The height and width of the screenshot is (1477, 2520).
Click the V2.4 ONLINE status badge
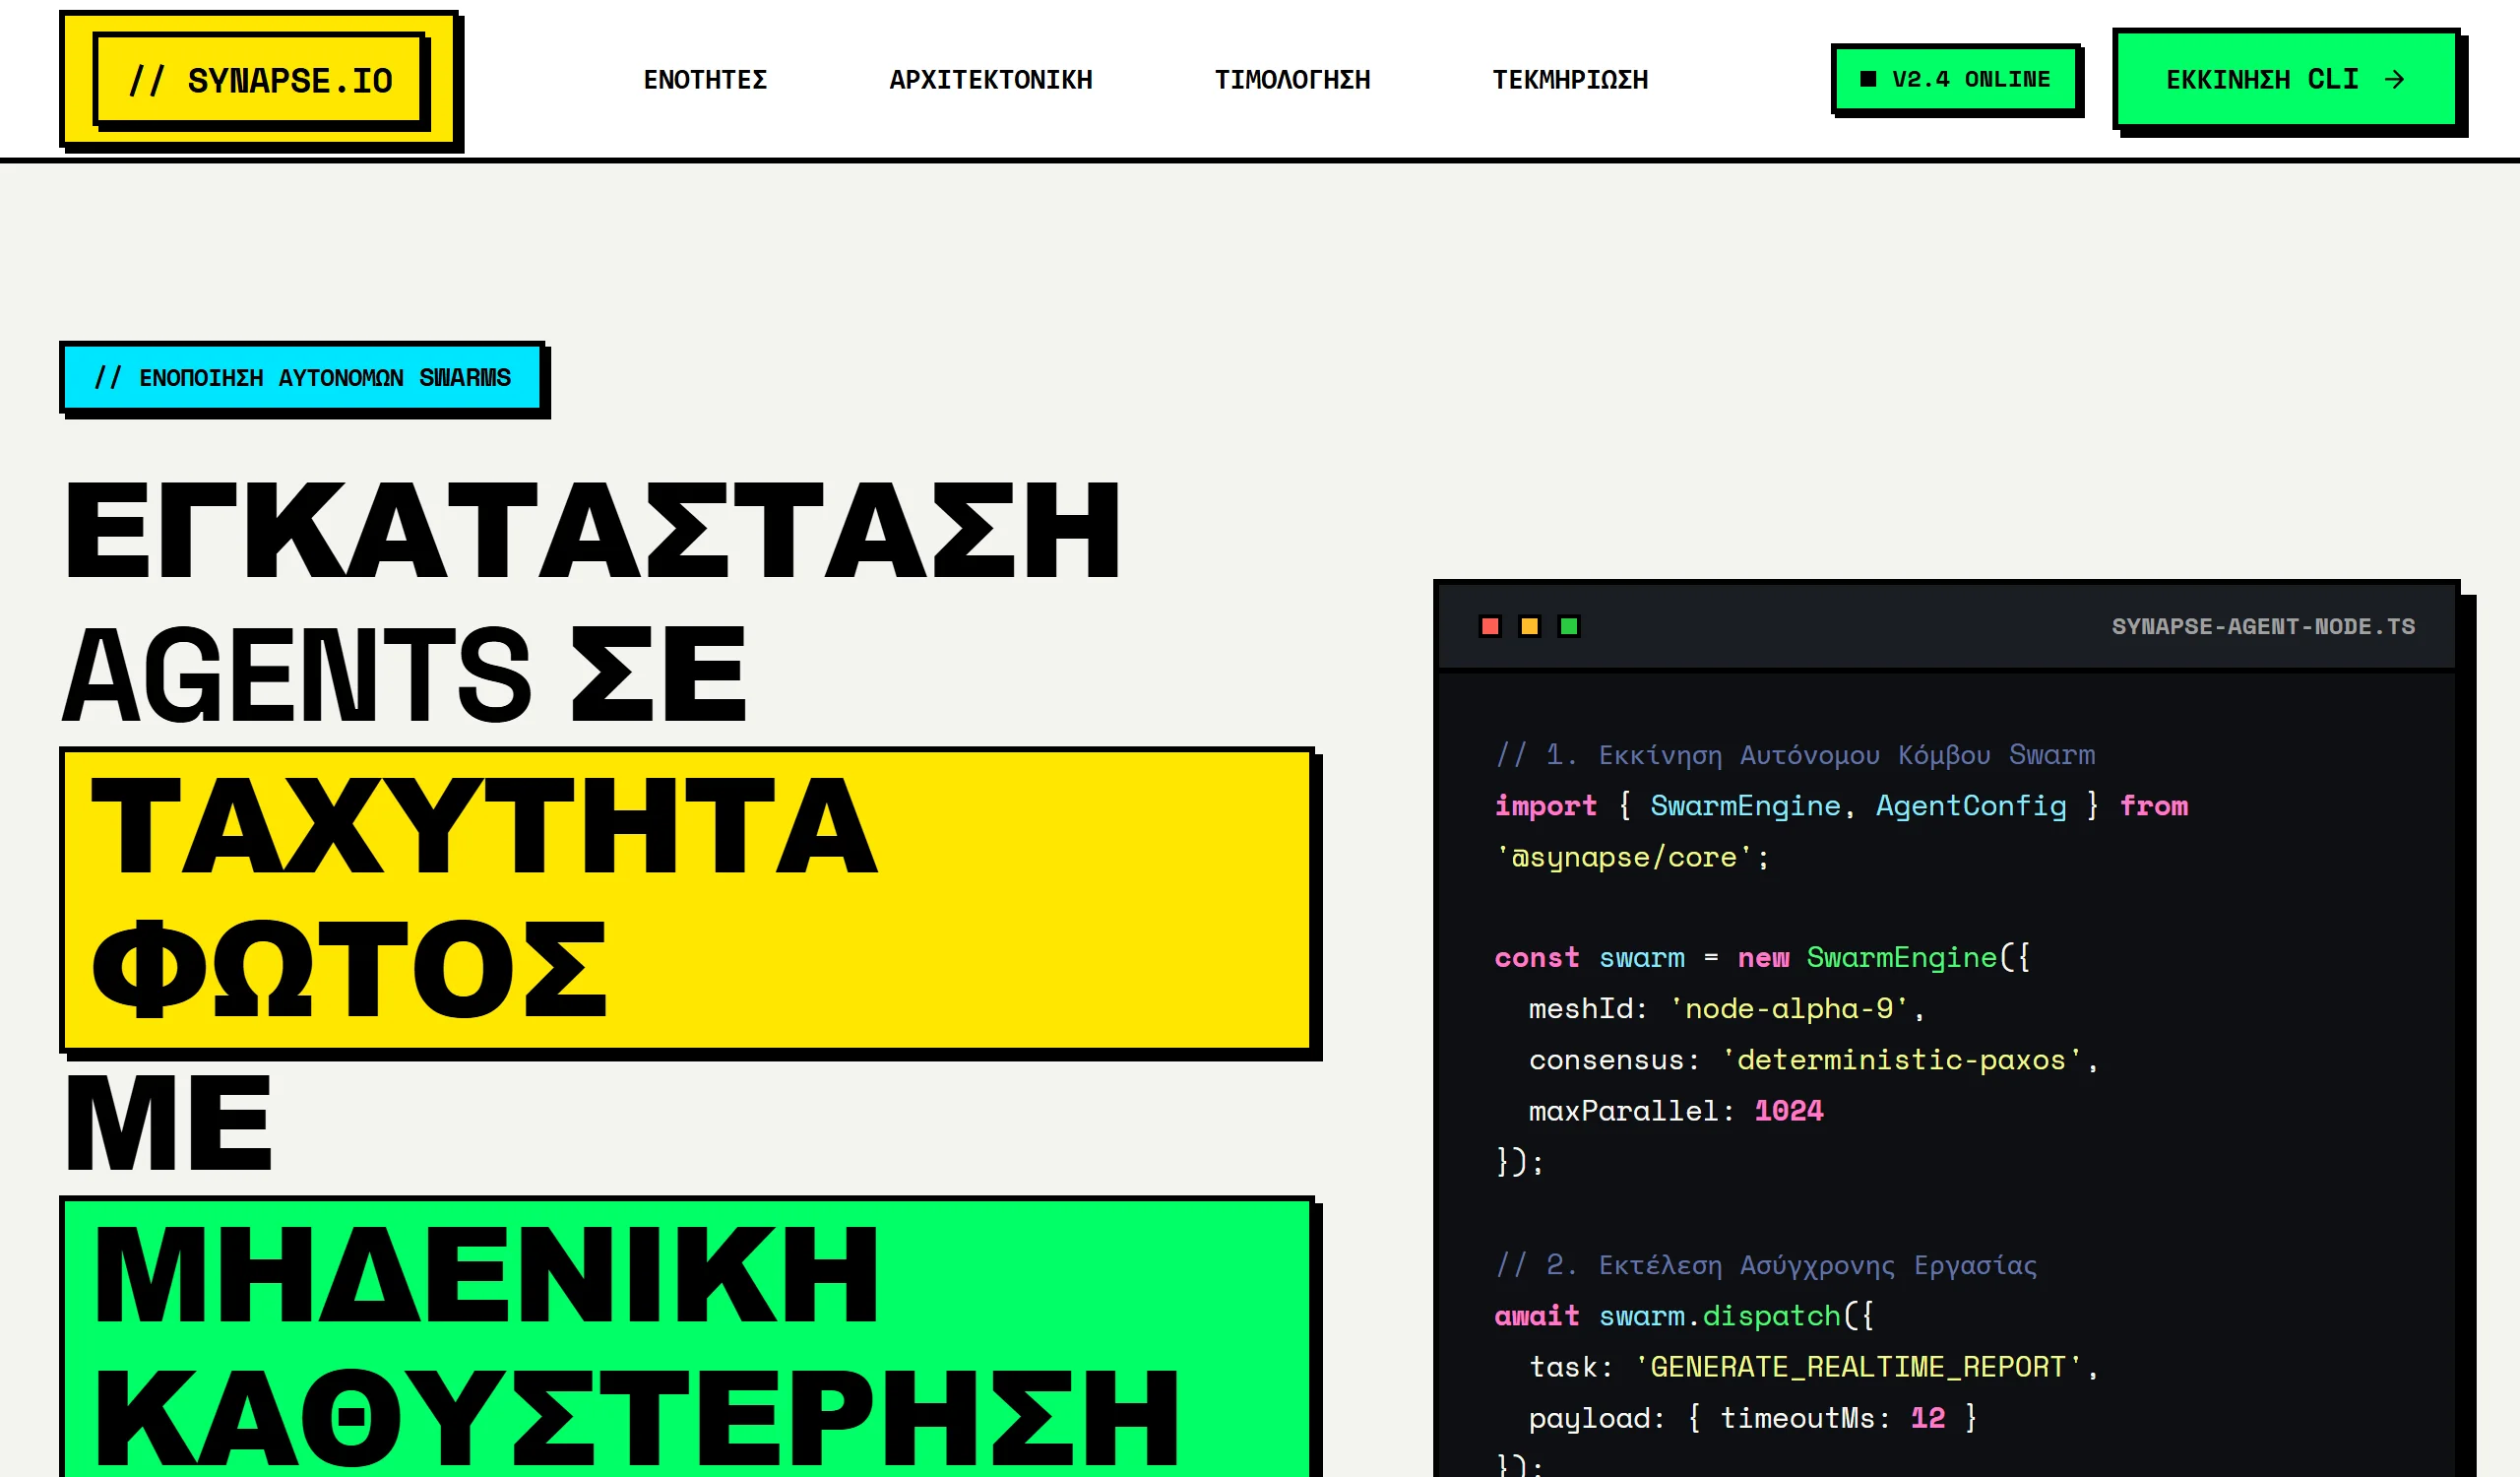[1955, 79]
